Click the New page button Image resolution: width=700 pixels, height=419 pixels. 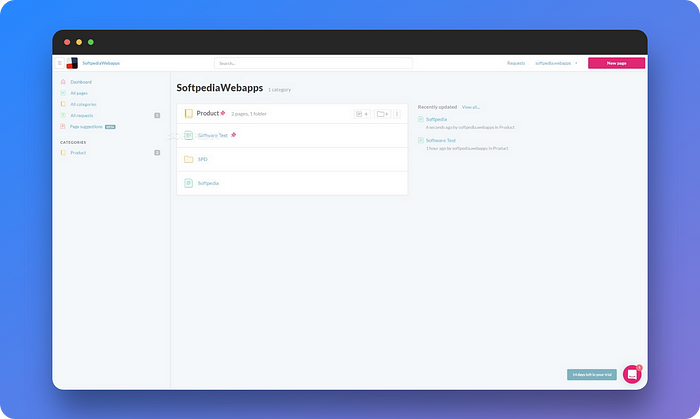(x=616, y=63)
